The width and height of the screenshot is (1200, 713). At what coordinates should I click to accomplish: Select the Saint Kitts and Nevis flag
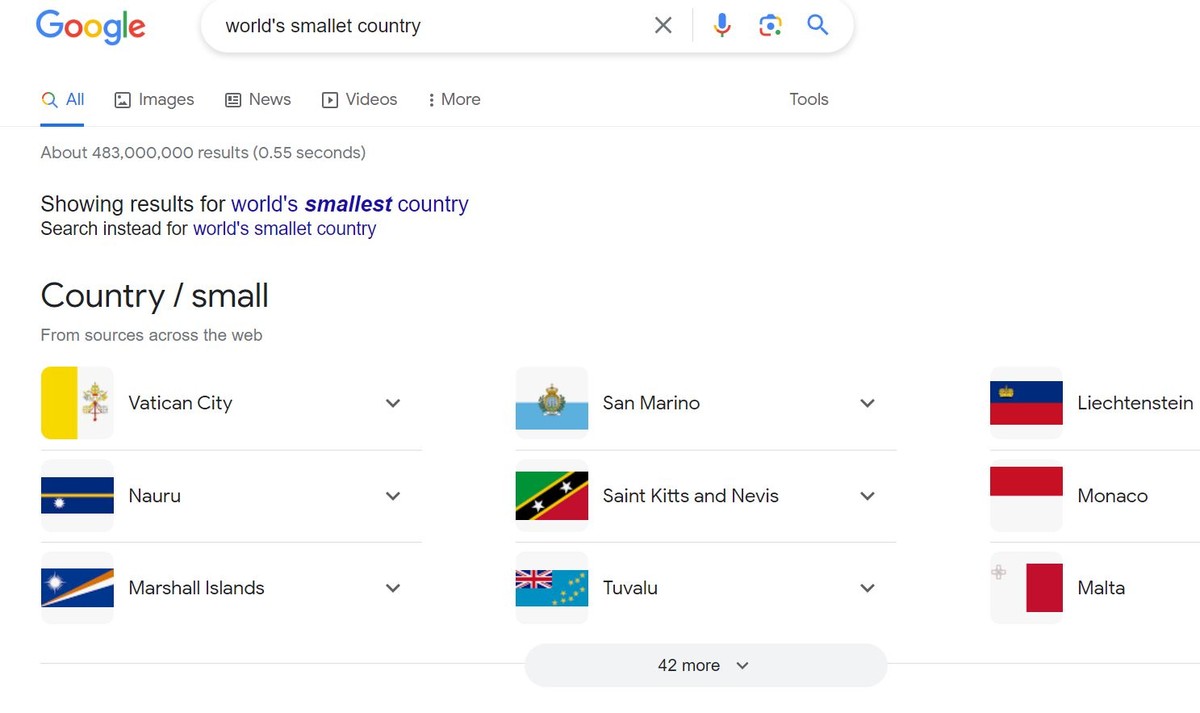click(x=552, y=496)
